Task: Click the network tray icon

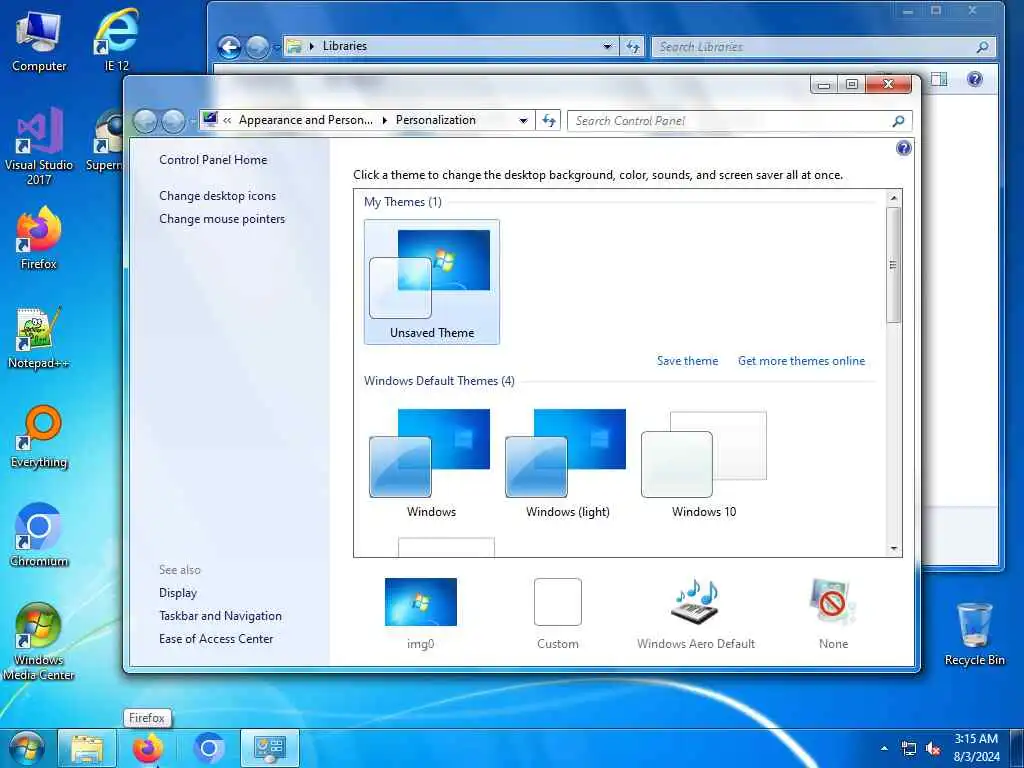Action: [x=908, y=748]
